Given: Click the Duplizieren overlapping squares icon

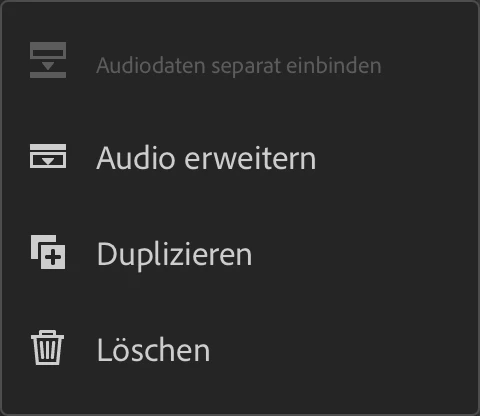Looking at the screenshot, I should coord(48,252).
